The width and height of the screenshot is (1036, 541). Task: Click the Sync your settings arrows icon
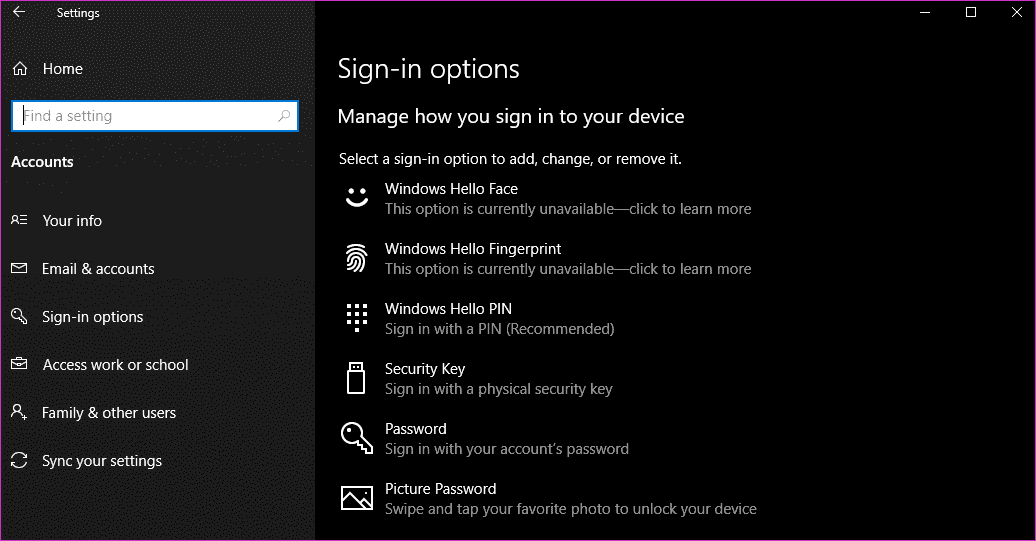click(x=19, y=460)
